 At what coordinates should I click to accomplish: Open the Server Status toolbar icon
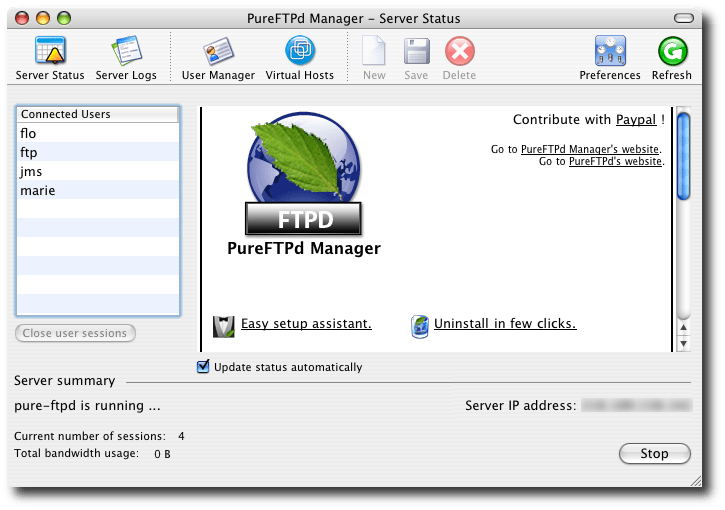[50, 51]
